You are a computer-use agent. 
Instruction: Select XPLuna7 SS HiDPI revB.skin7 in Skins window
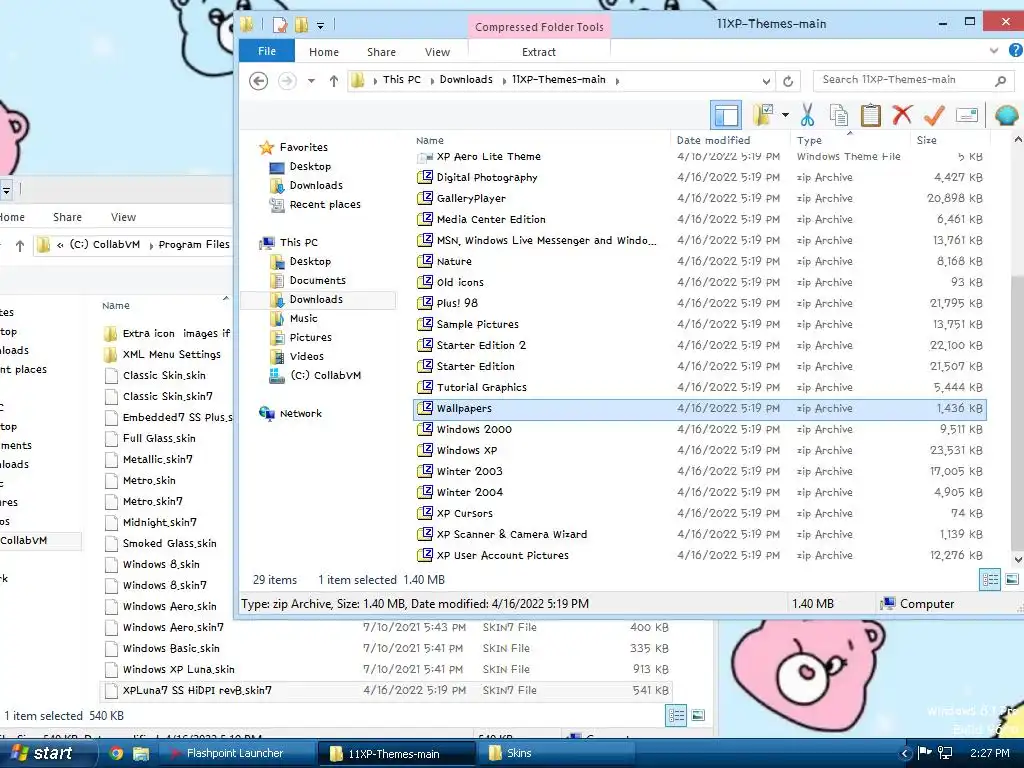[x=388, y=690]
